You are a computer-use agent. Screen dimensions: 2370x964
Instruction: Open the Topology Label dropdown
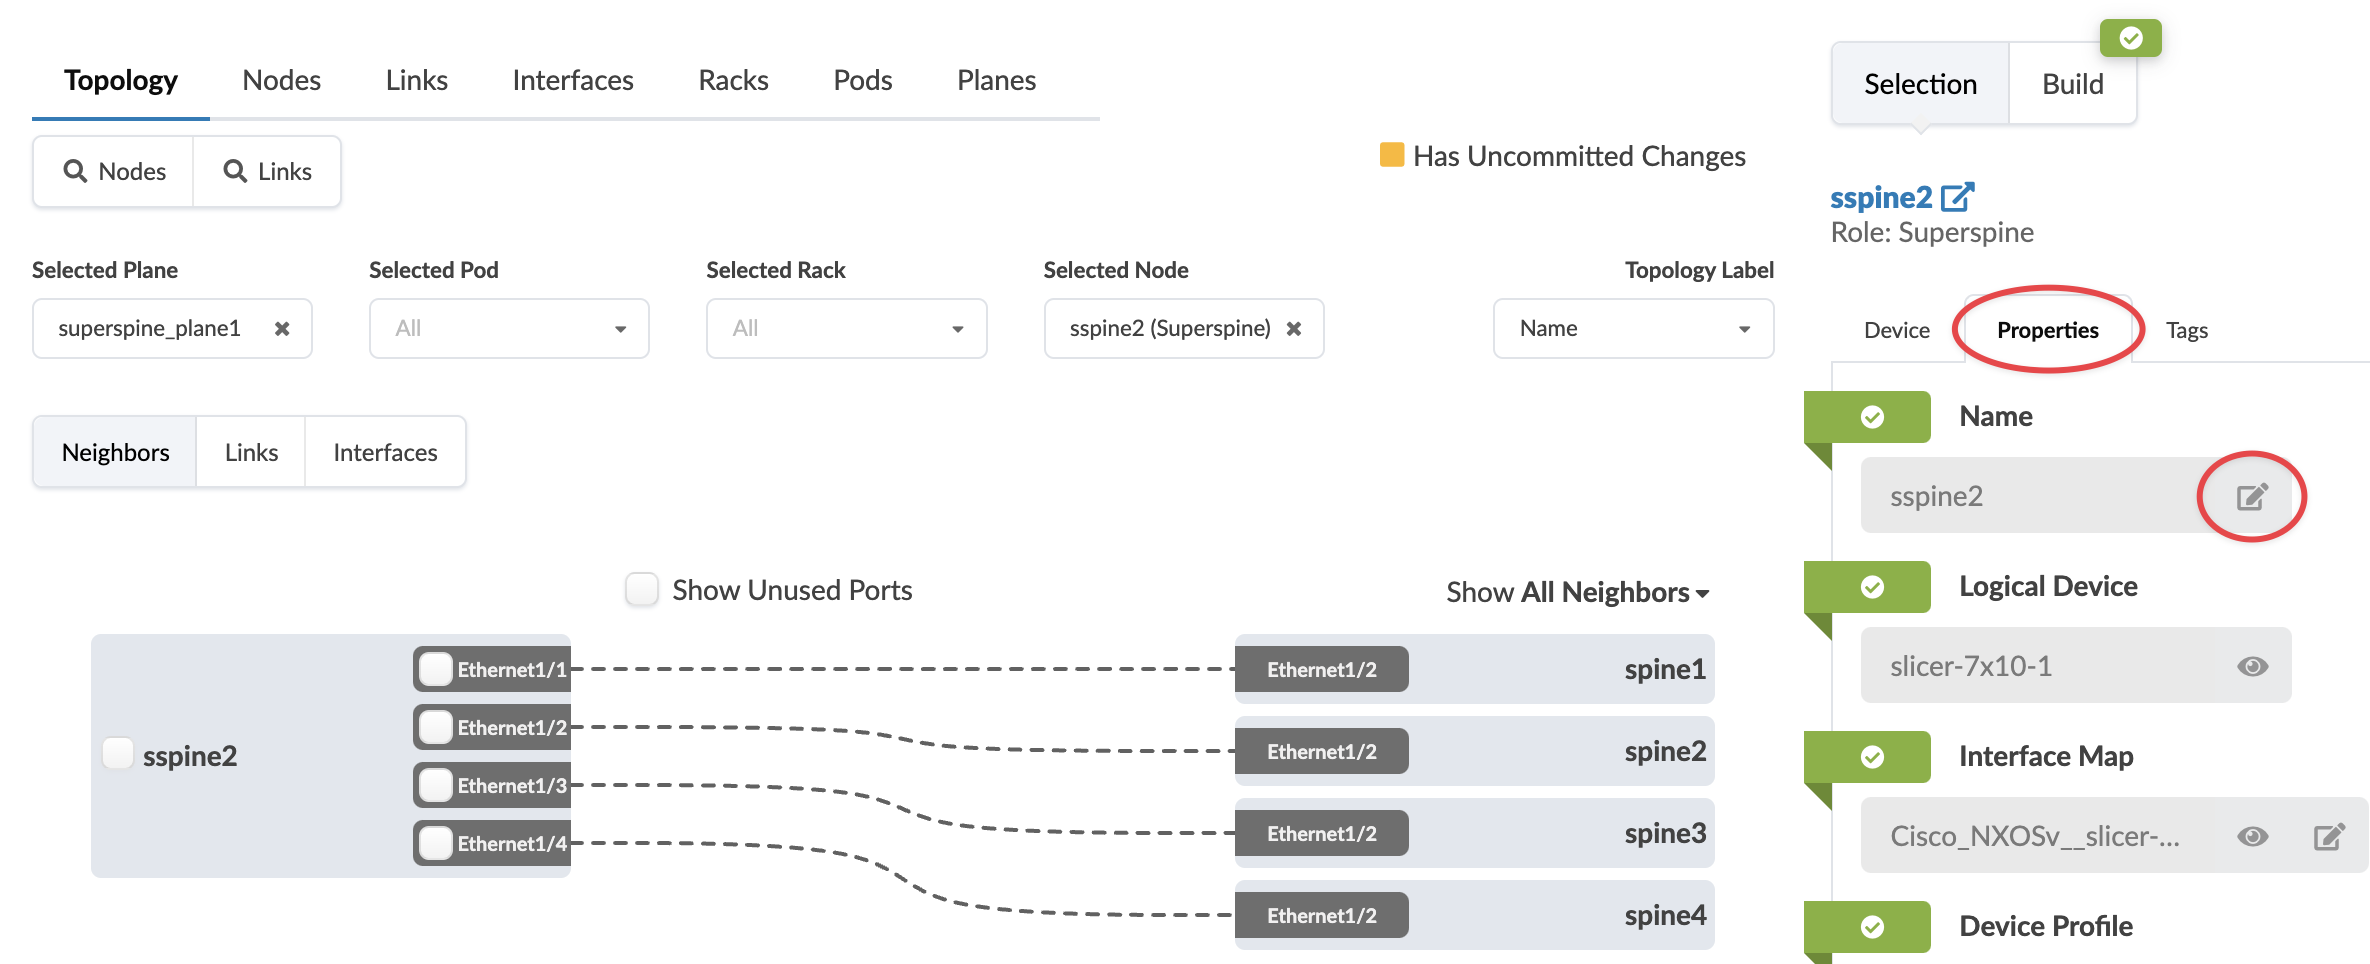pyautogui.click(x=1633, y=329)
